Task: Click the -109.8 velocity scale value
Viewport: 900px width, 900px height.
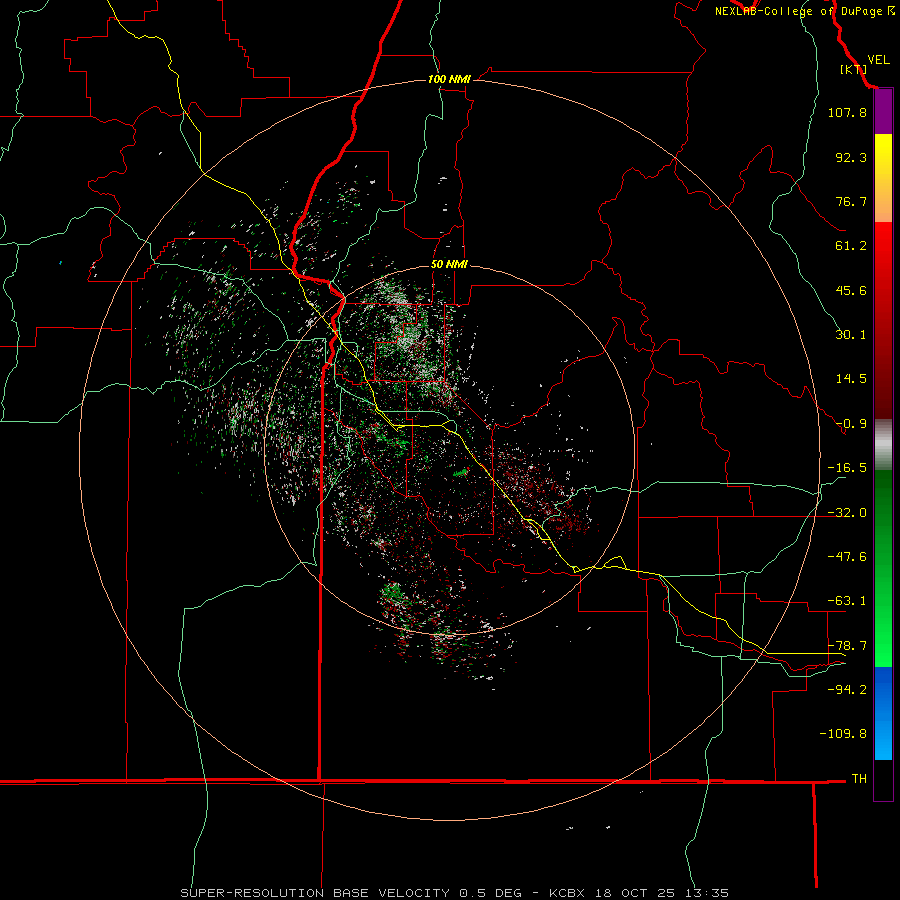Action: (x=843, y=734)
